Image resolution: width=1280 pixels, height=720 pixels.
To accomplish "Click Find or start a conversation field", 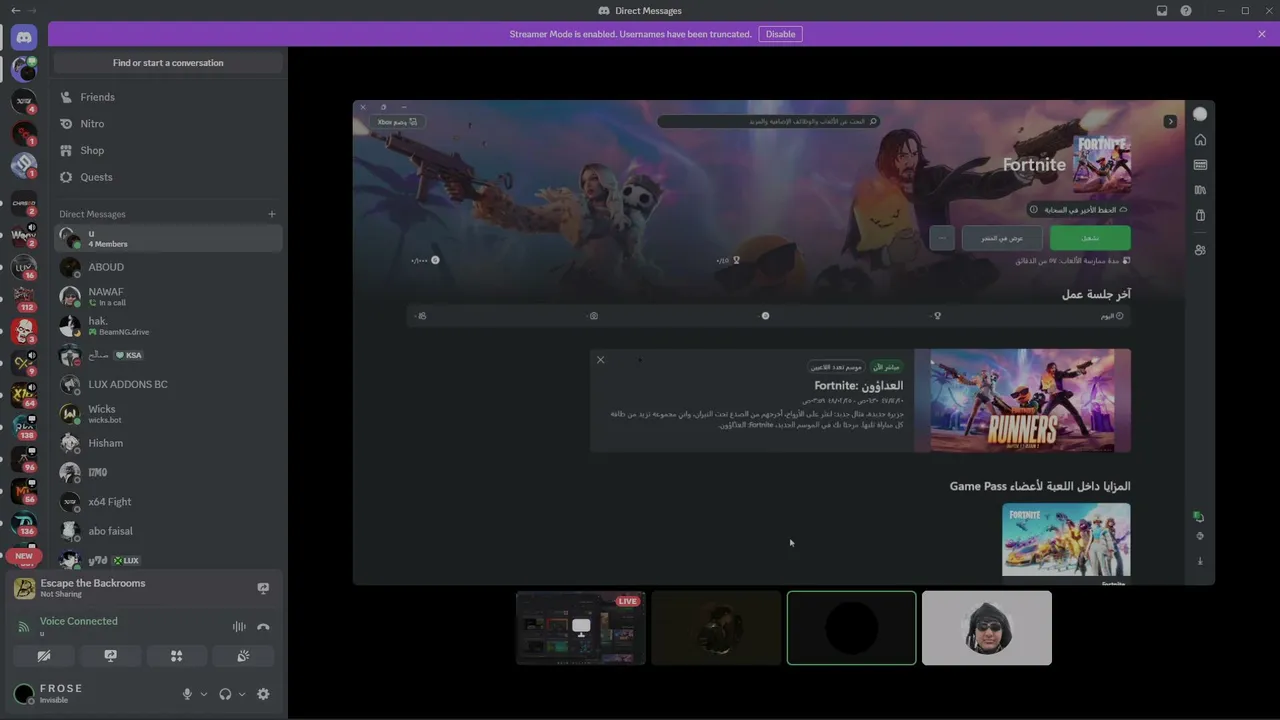I will pos(168,63).
